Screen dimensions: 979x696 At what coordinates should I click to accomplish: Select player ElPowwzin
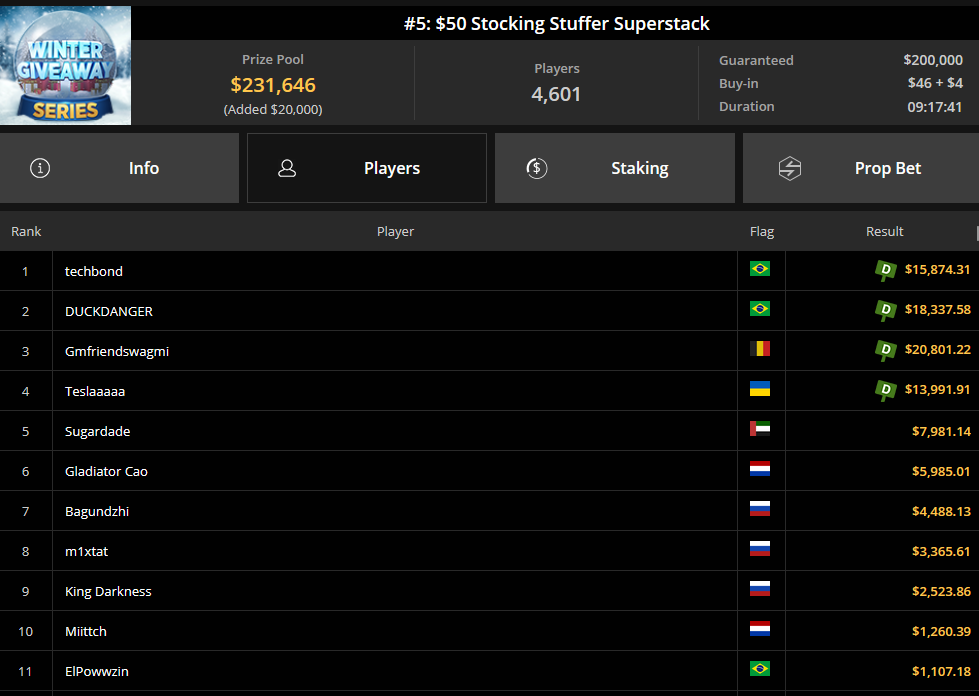click(97, 671)
